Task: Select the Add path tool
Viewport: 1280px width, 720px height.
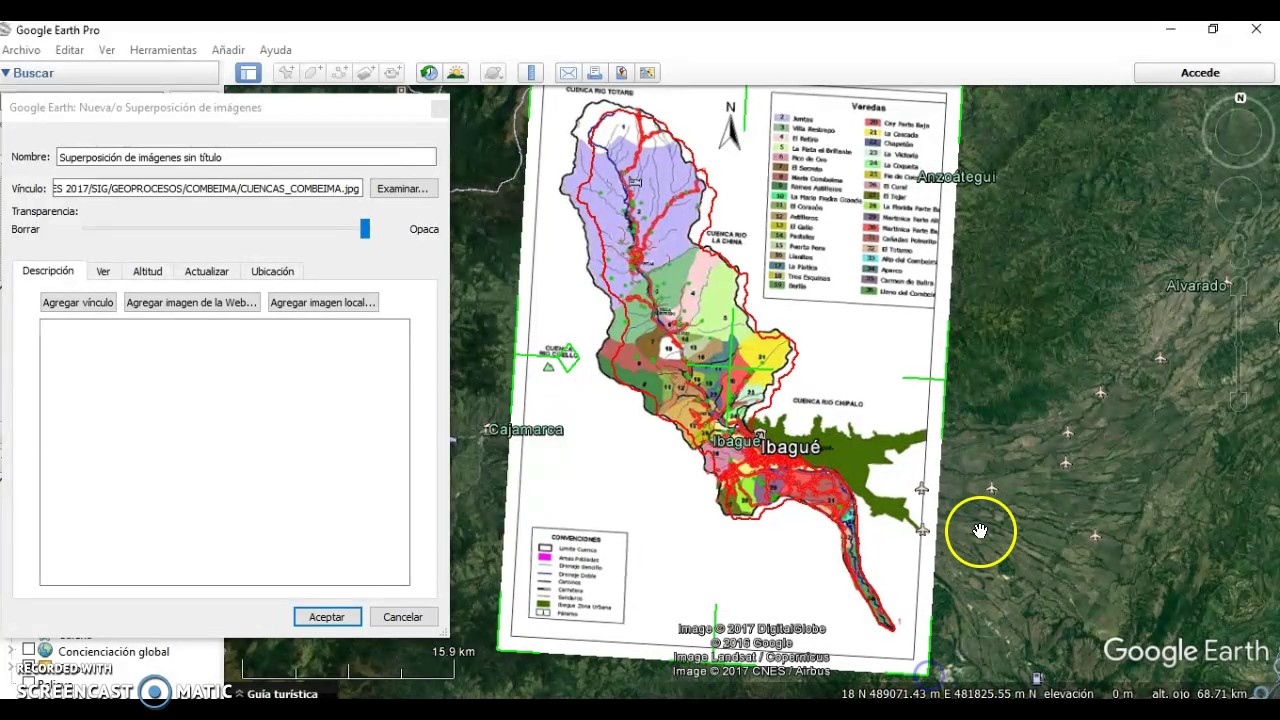Action: point(340,73)
